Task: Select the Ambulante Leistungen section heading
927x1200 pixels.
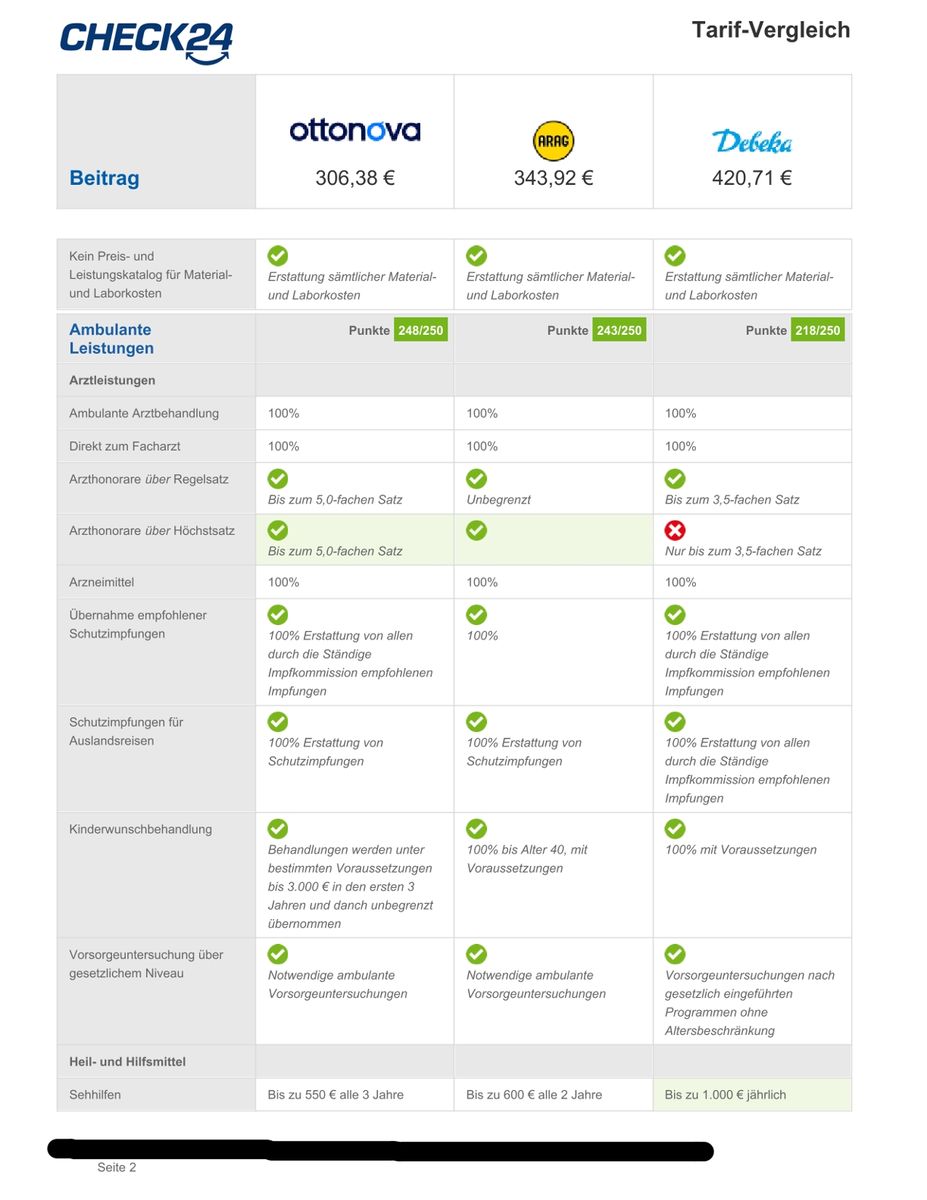Action: pyautogui.click(x=111, y=339)
